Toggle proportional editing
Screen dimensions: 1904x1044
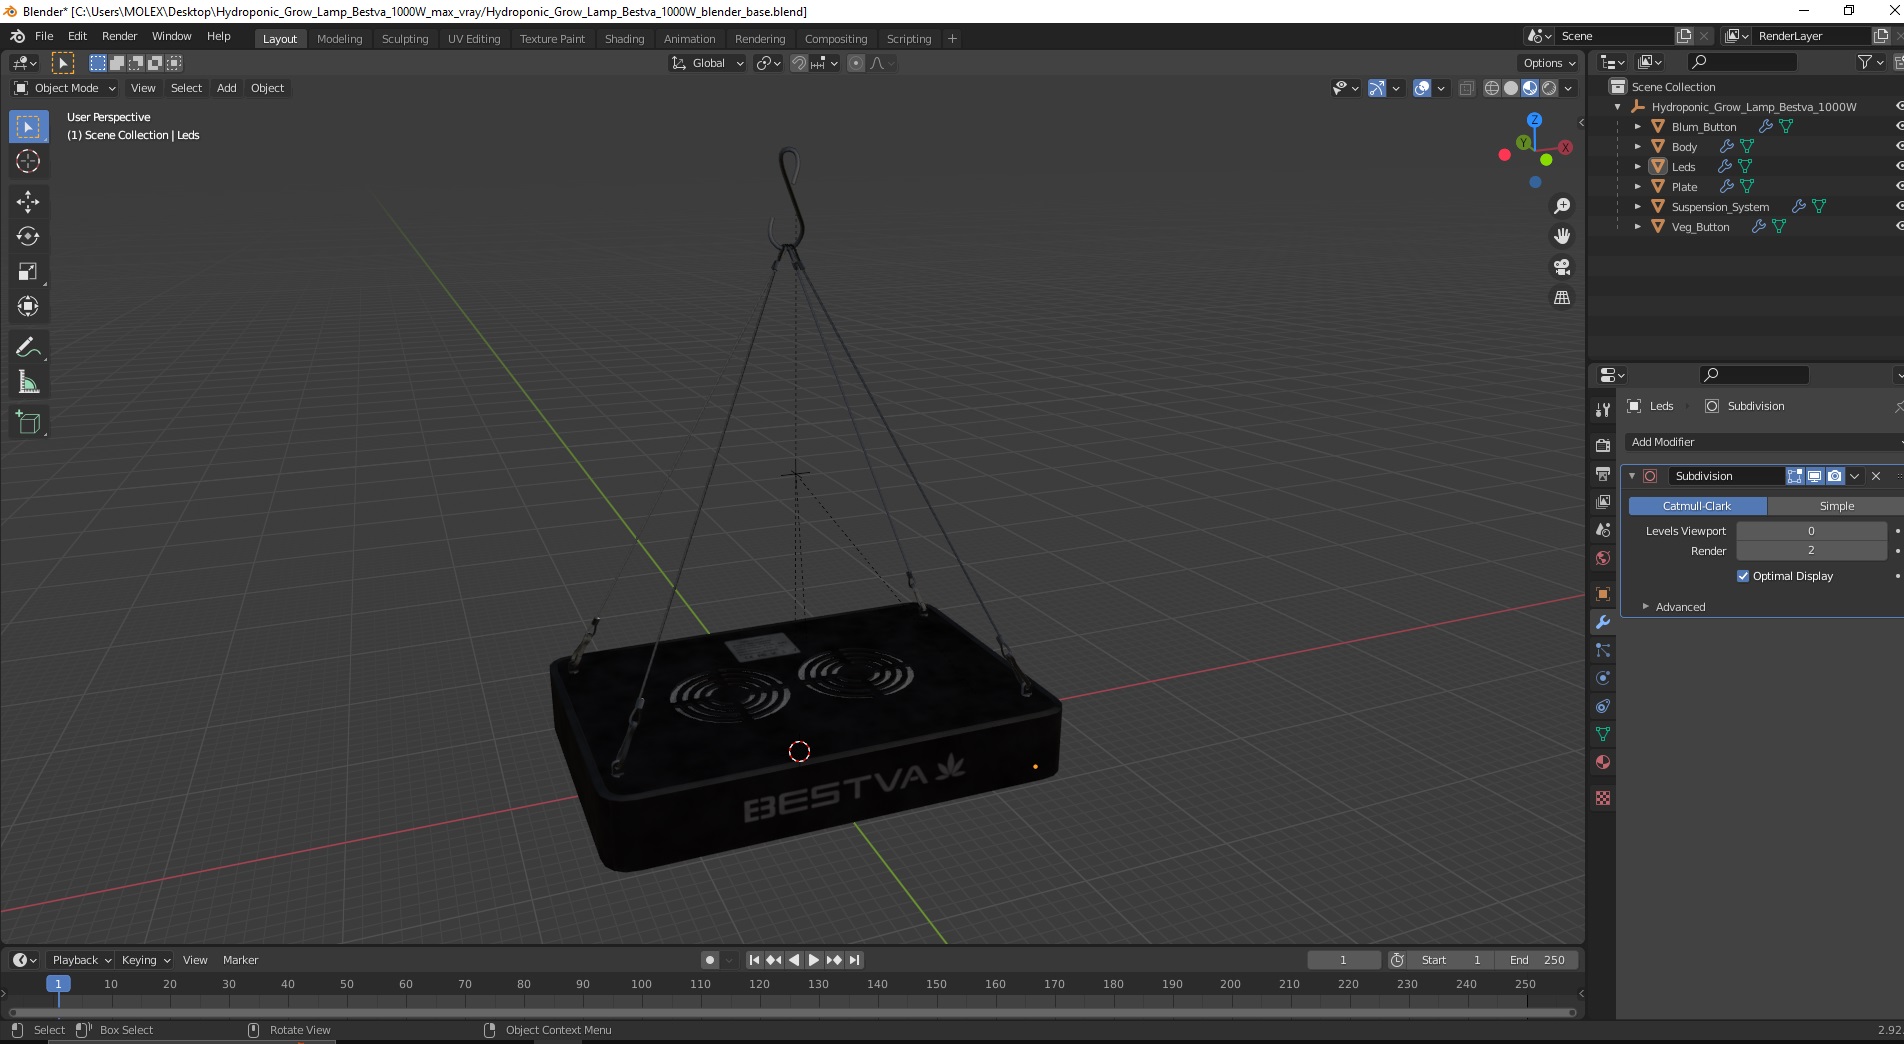[x=856, y=63]
